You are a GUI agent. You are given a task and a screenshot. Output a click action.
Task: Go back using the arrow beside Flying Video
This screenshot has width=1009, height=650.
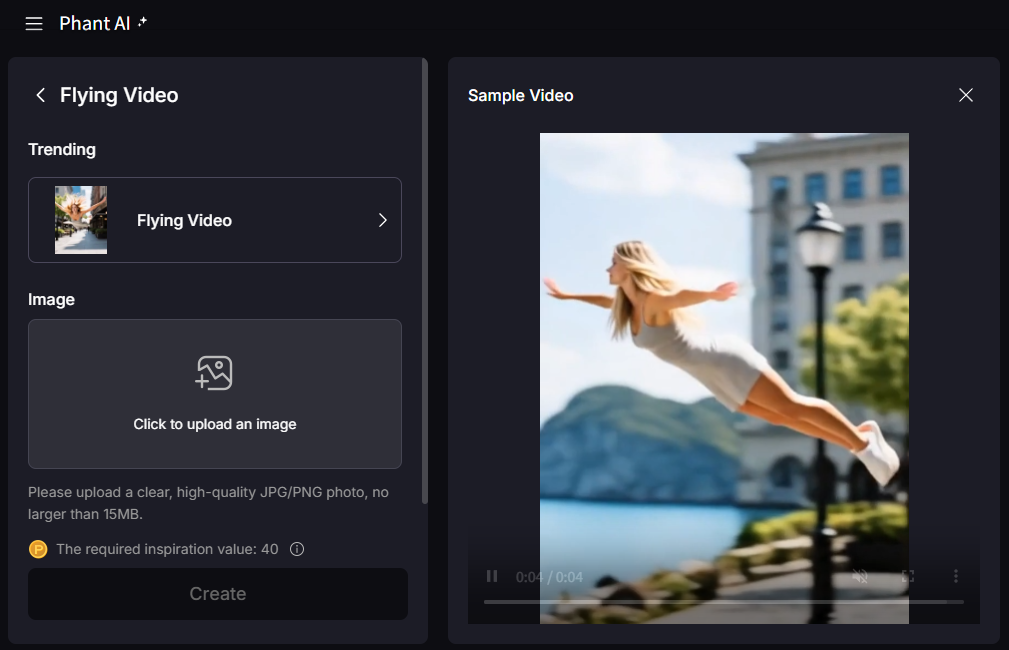40,95
